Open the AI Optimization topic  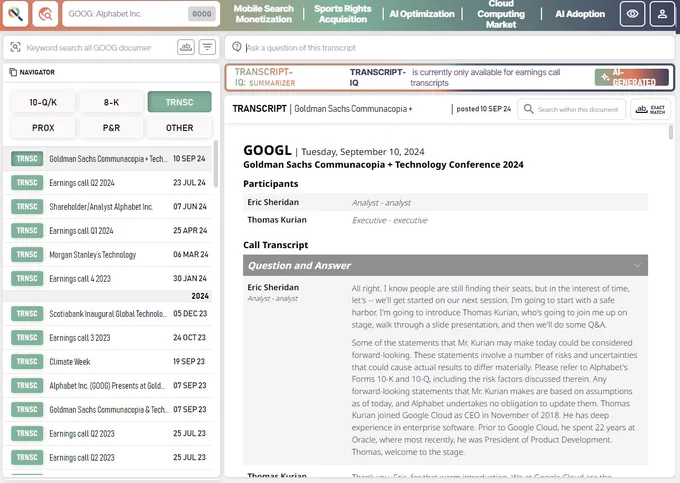click(422, 14)
